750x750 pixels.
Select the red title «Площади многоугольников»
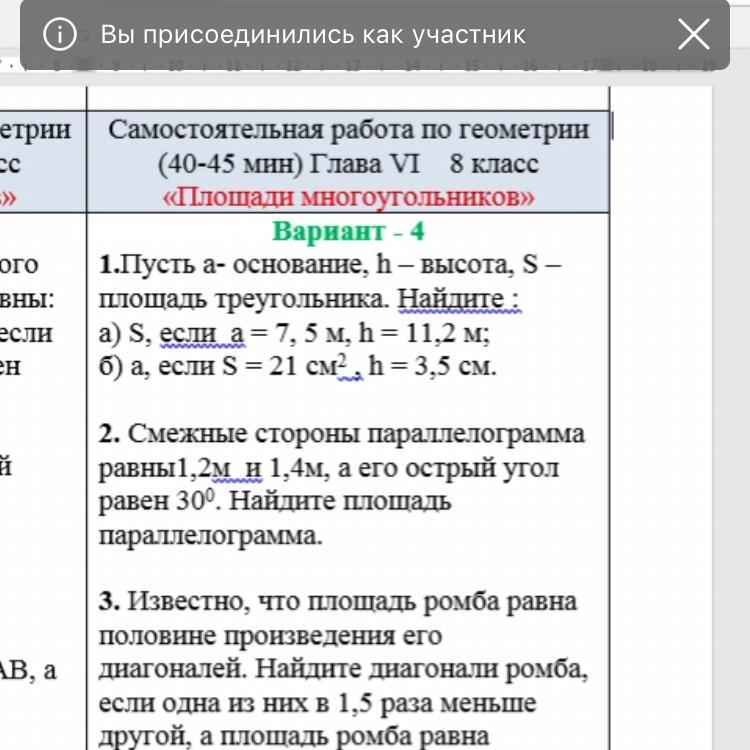click(x=348, y=197)
